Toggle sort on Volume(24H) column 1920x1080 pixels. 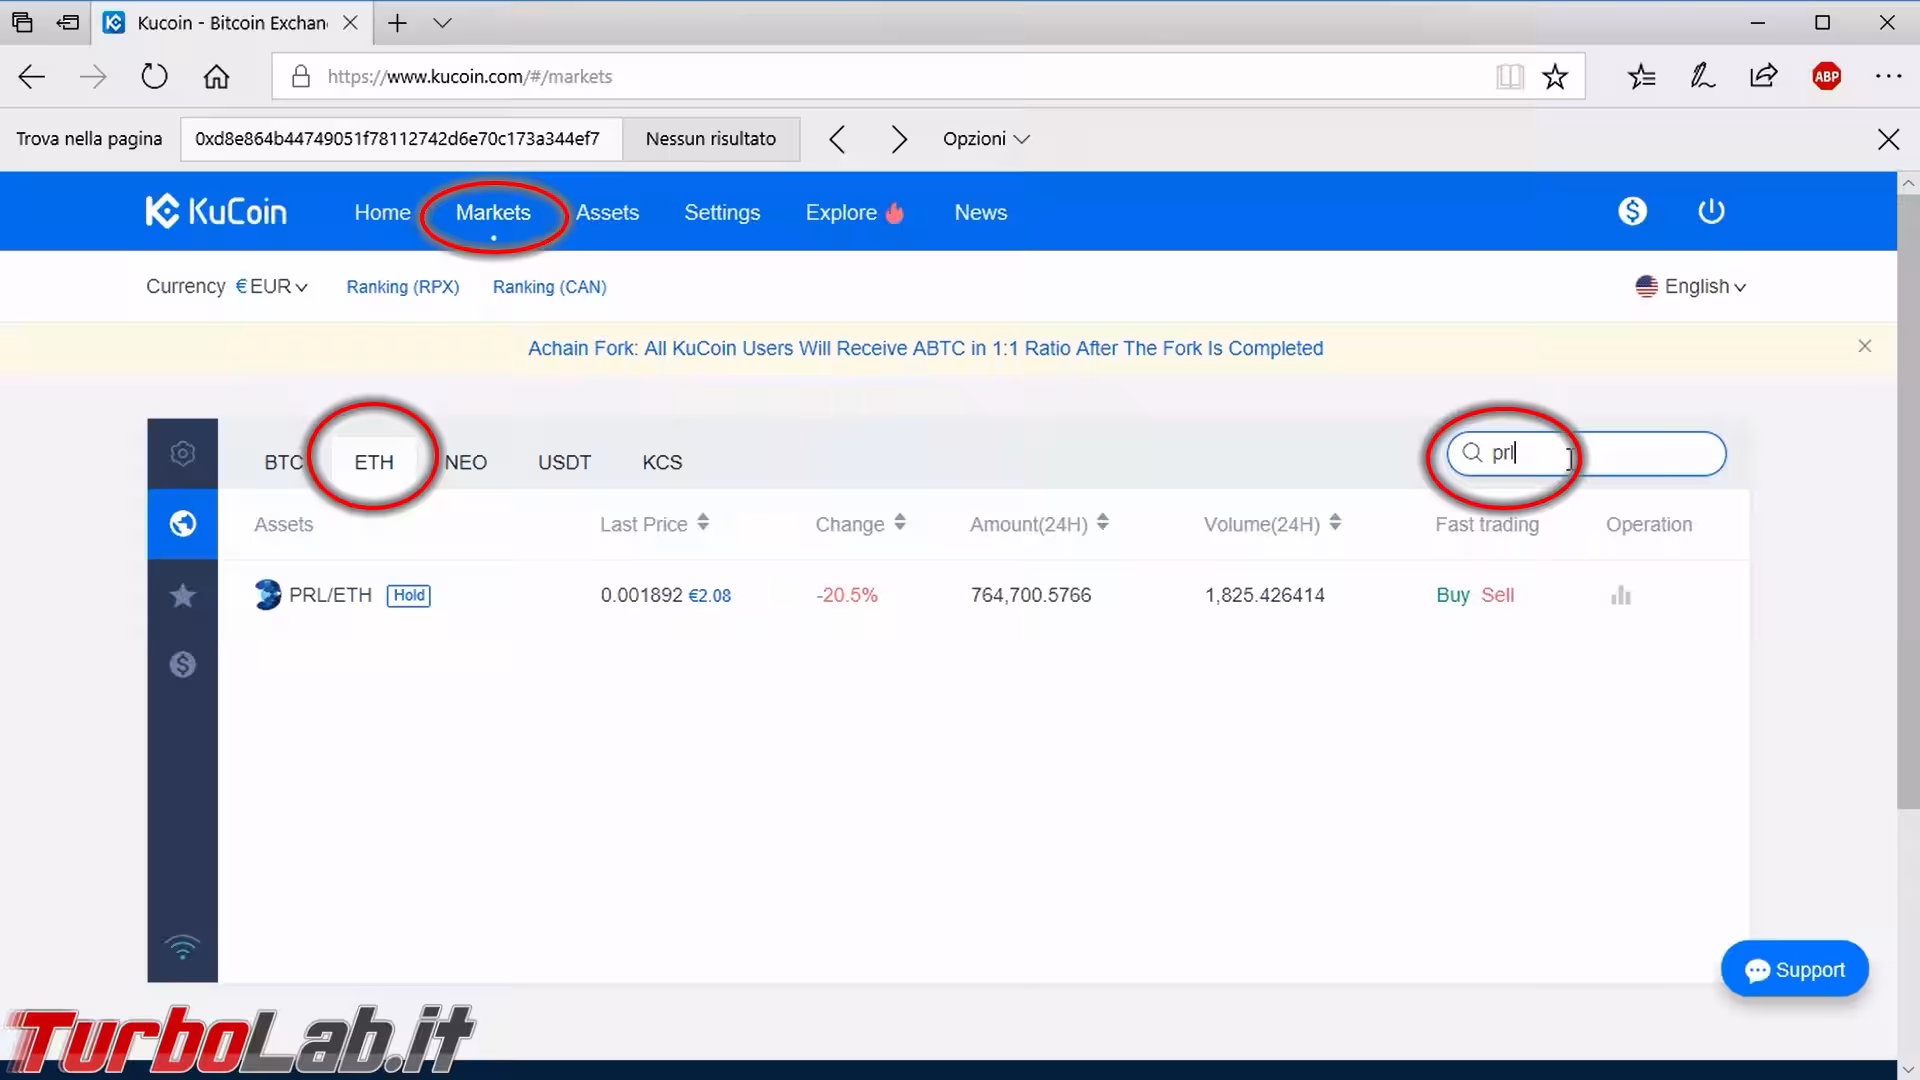(1335, 522)
